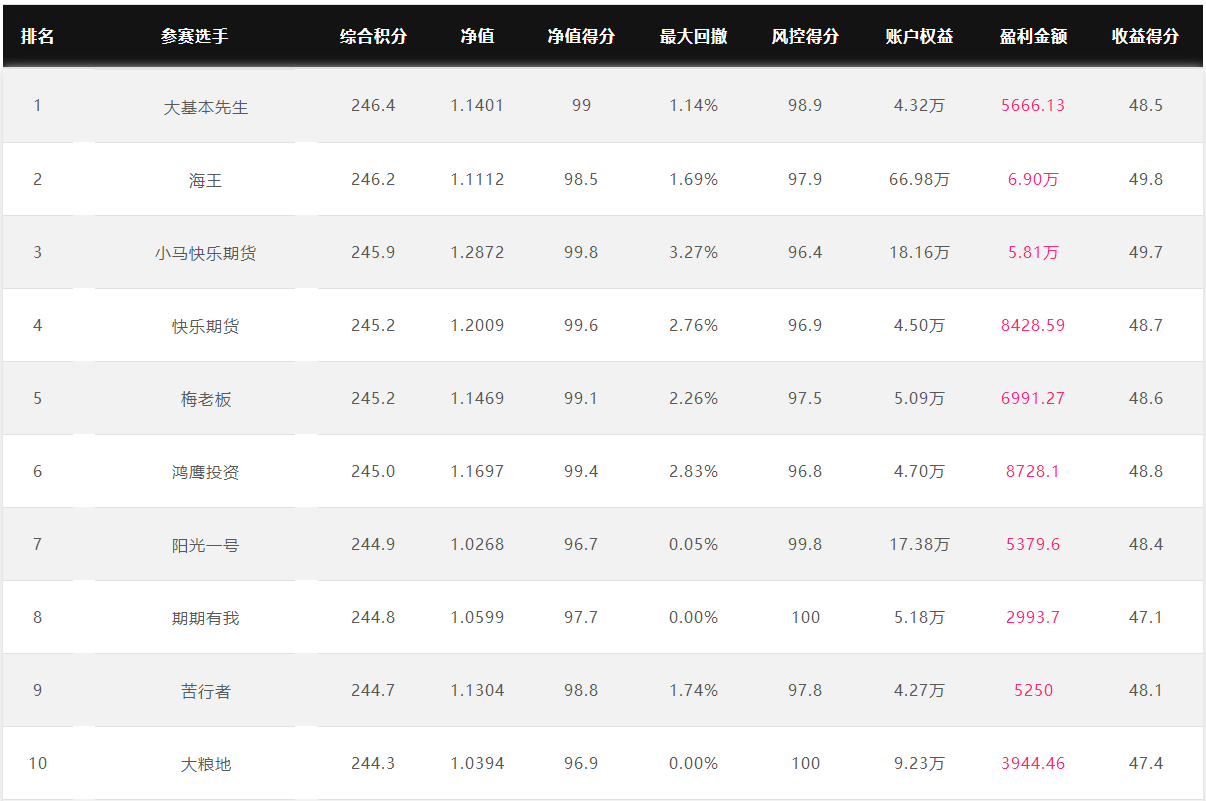
Task: Select participant 快乐期货
Action: point(205,326)
